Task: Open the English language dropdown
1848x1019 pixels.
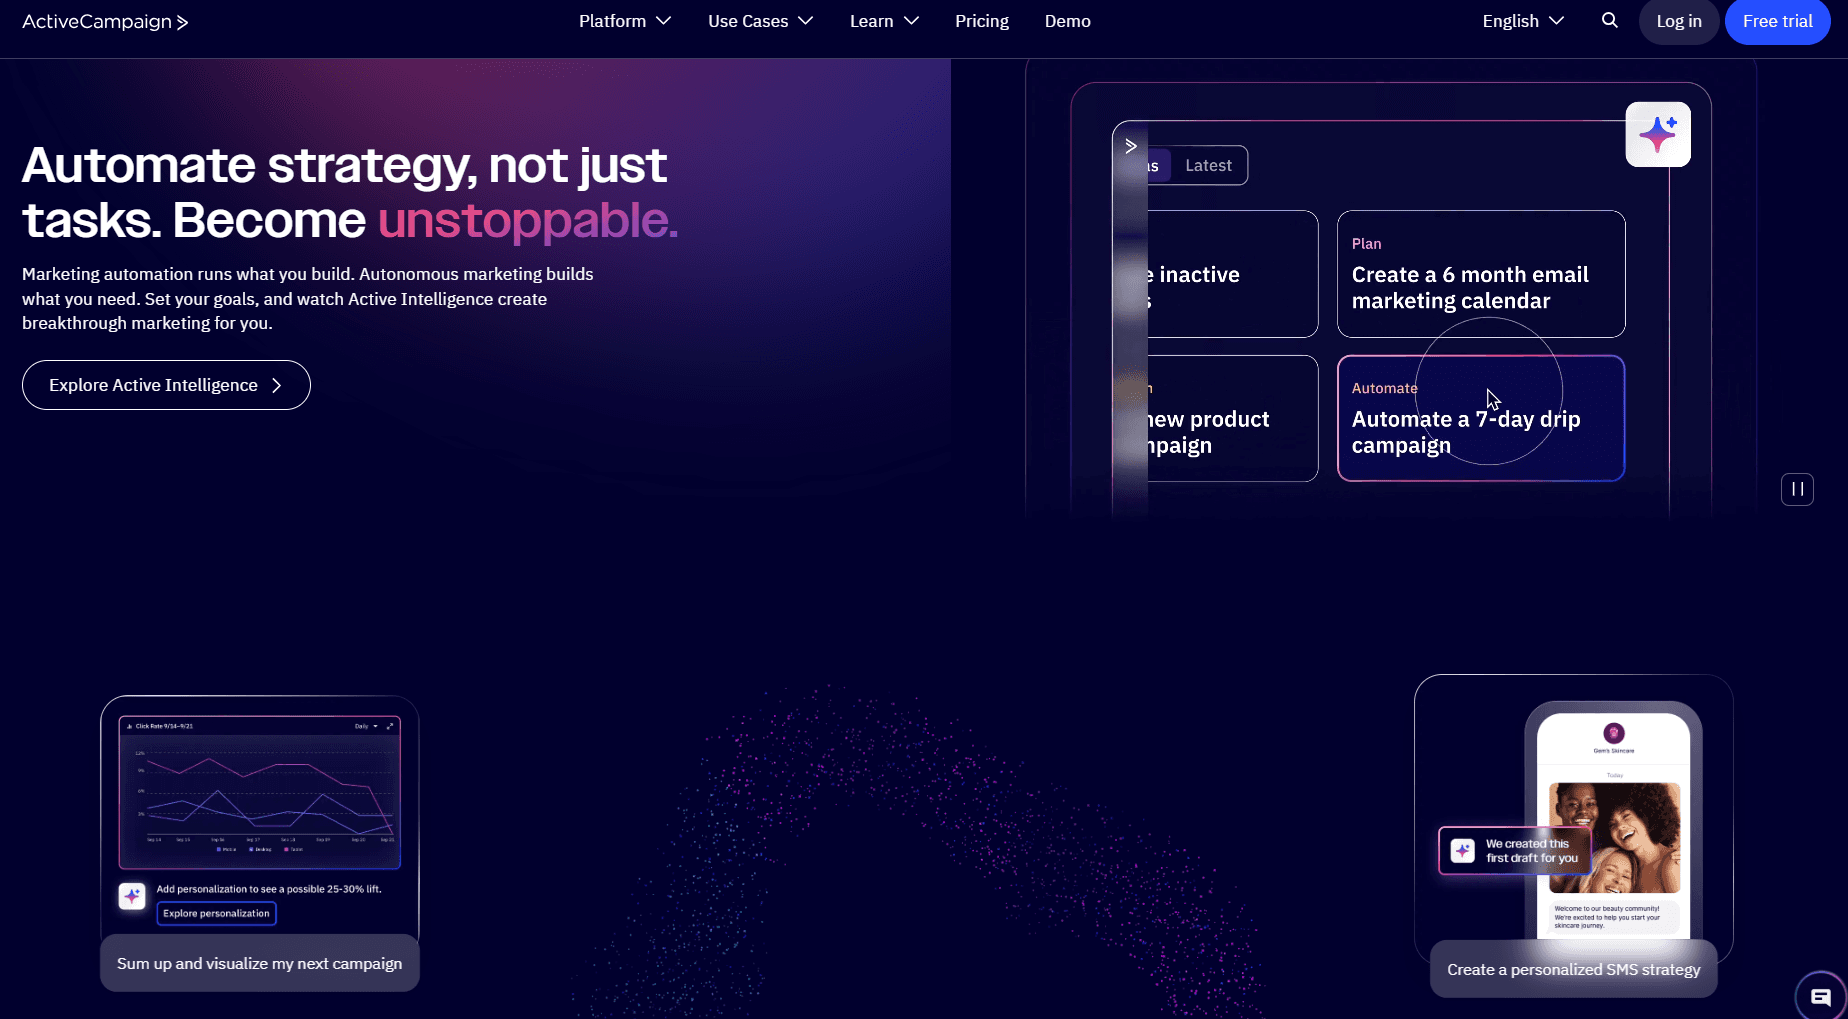Action: (1523, 21)
